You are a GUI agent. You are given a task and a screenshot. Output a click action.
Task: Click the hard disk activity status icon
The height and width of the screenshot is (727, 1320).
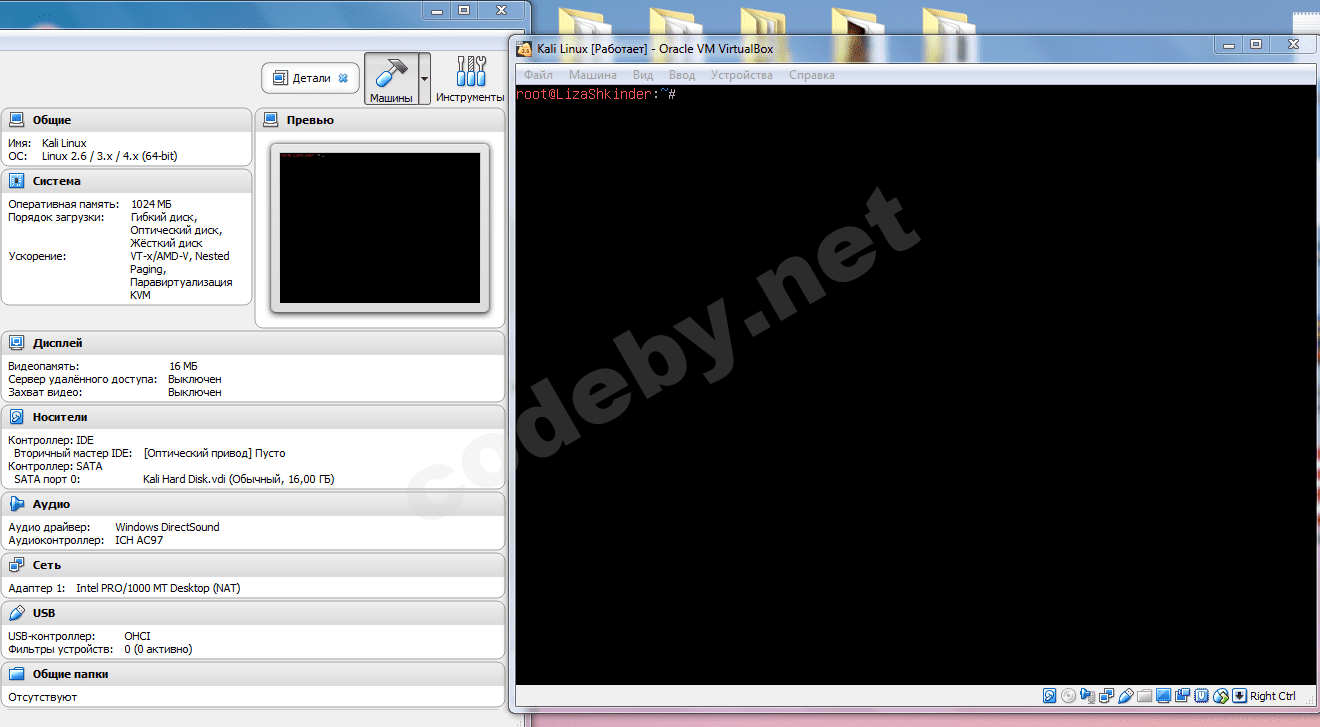pos(1050,696)
